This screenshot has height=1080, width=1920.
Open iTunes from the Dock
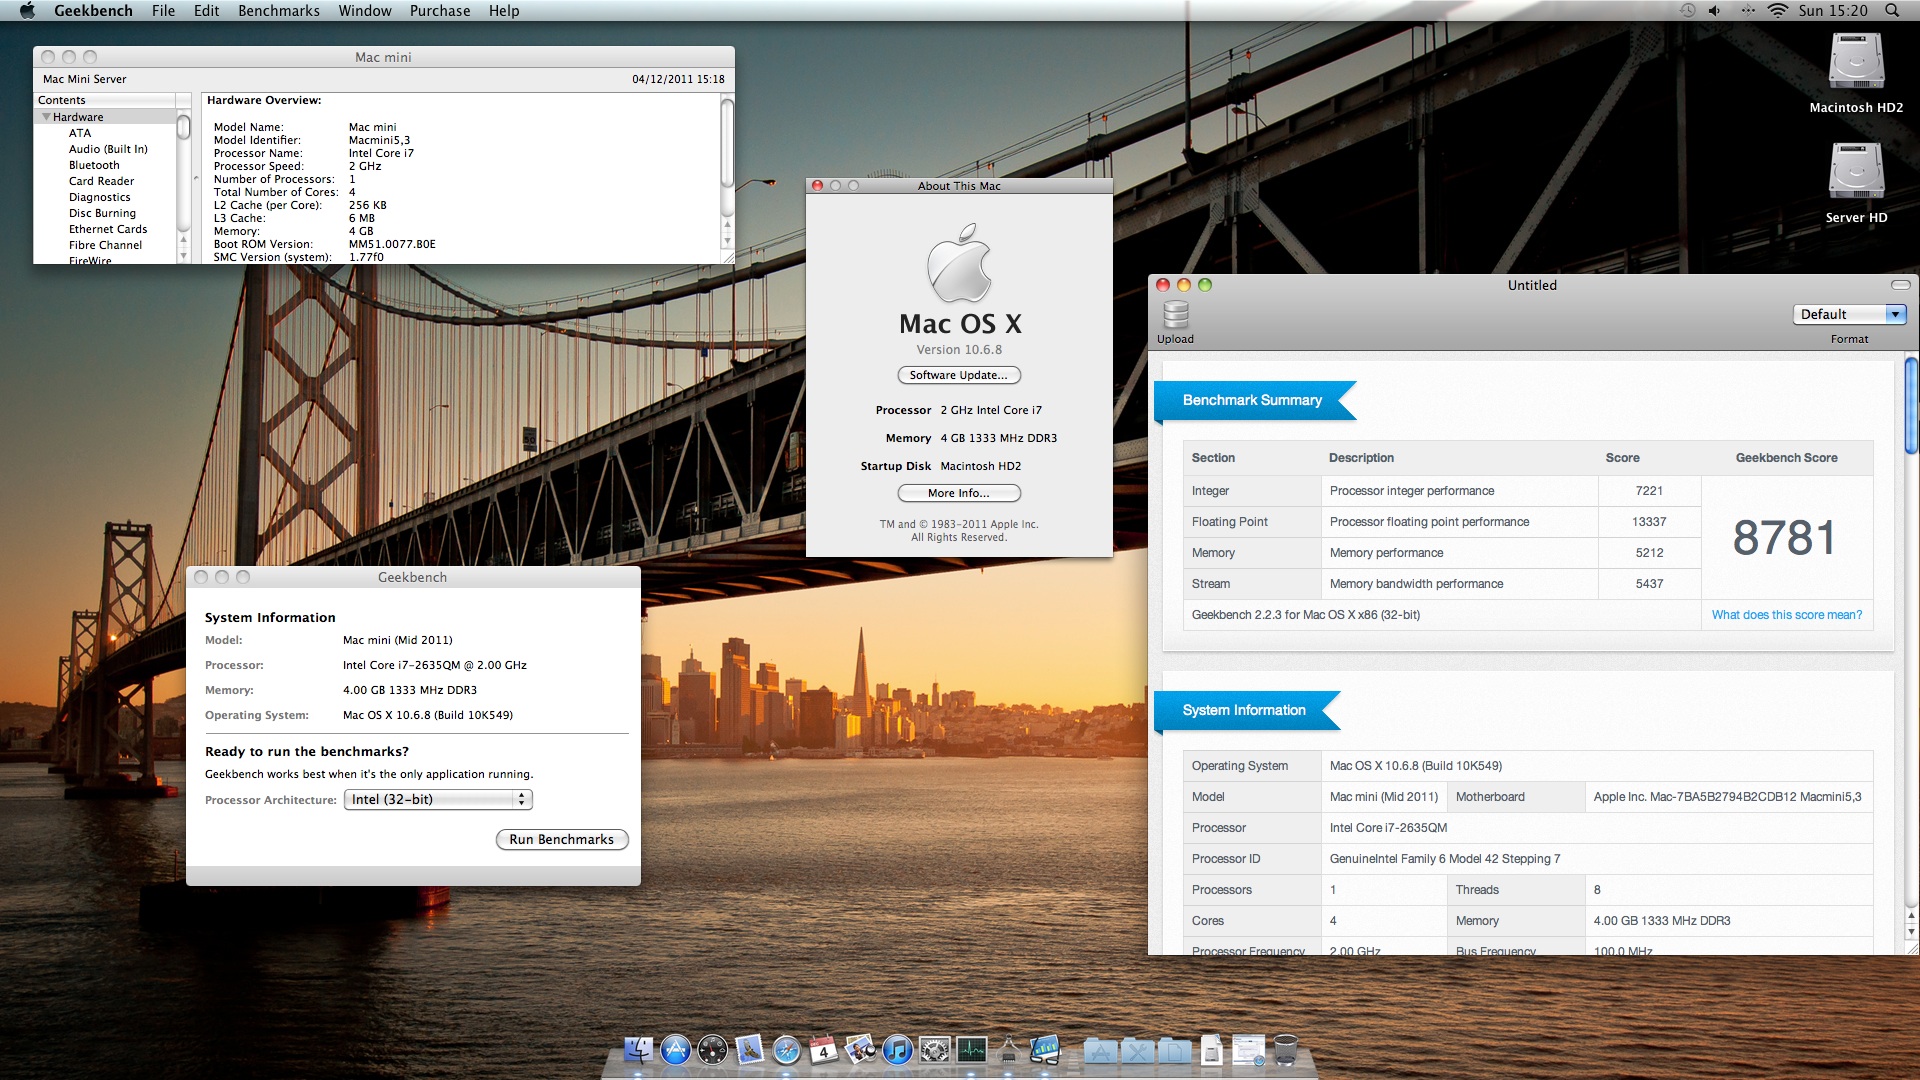(x=897, y=1050)
